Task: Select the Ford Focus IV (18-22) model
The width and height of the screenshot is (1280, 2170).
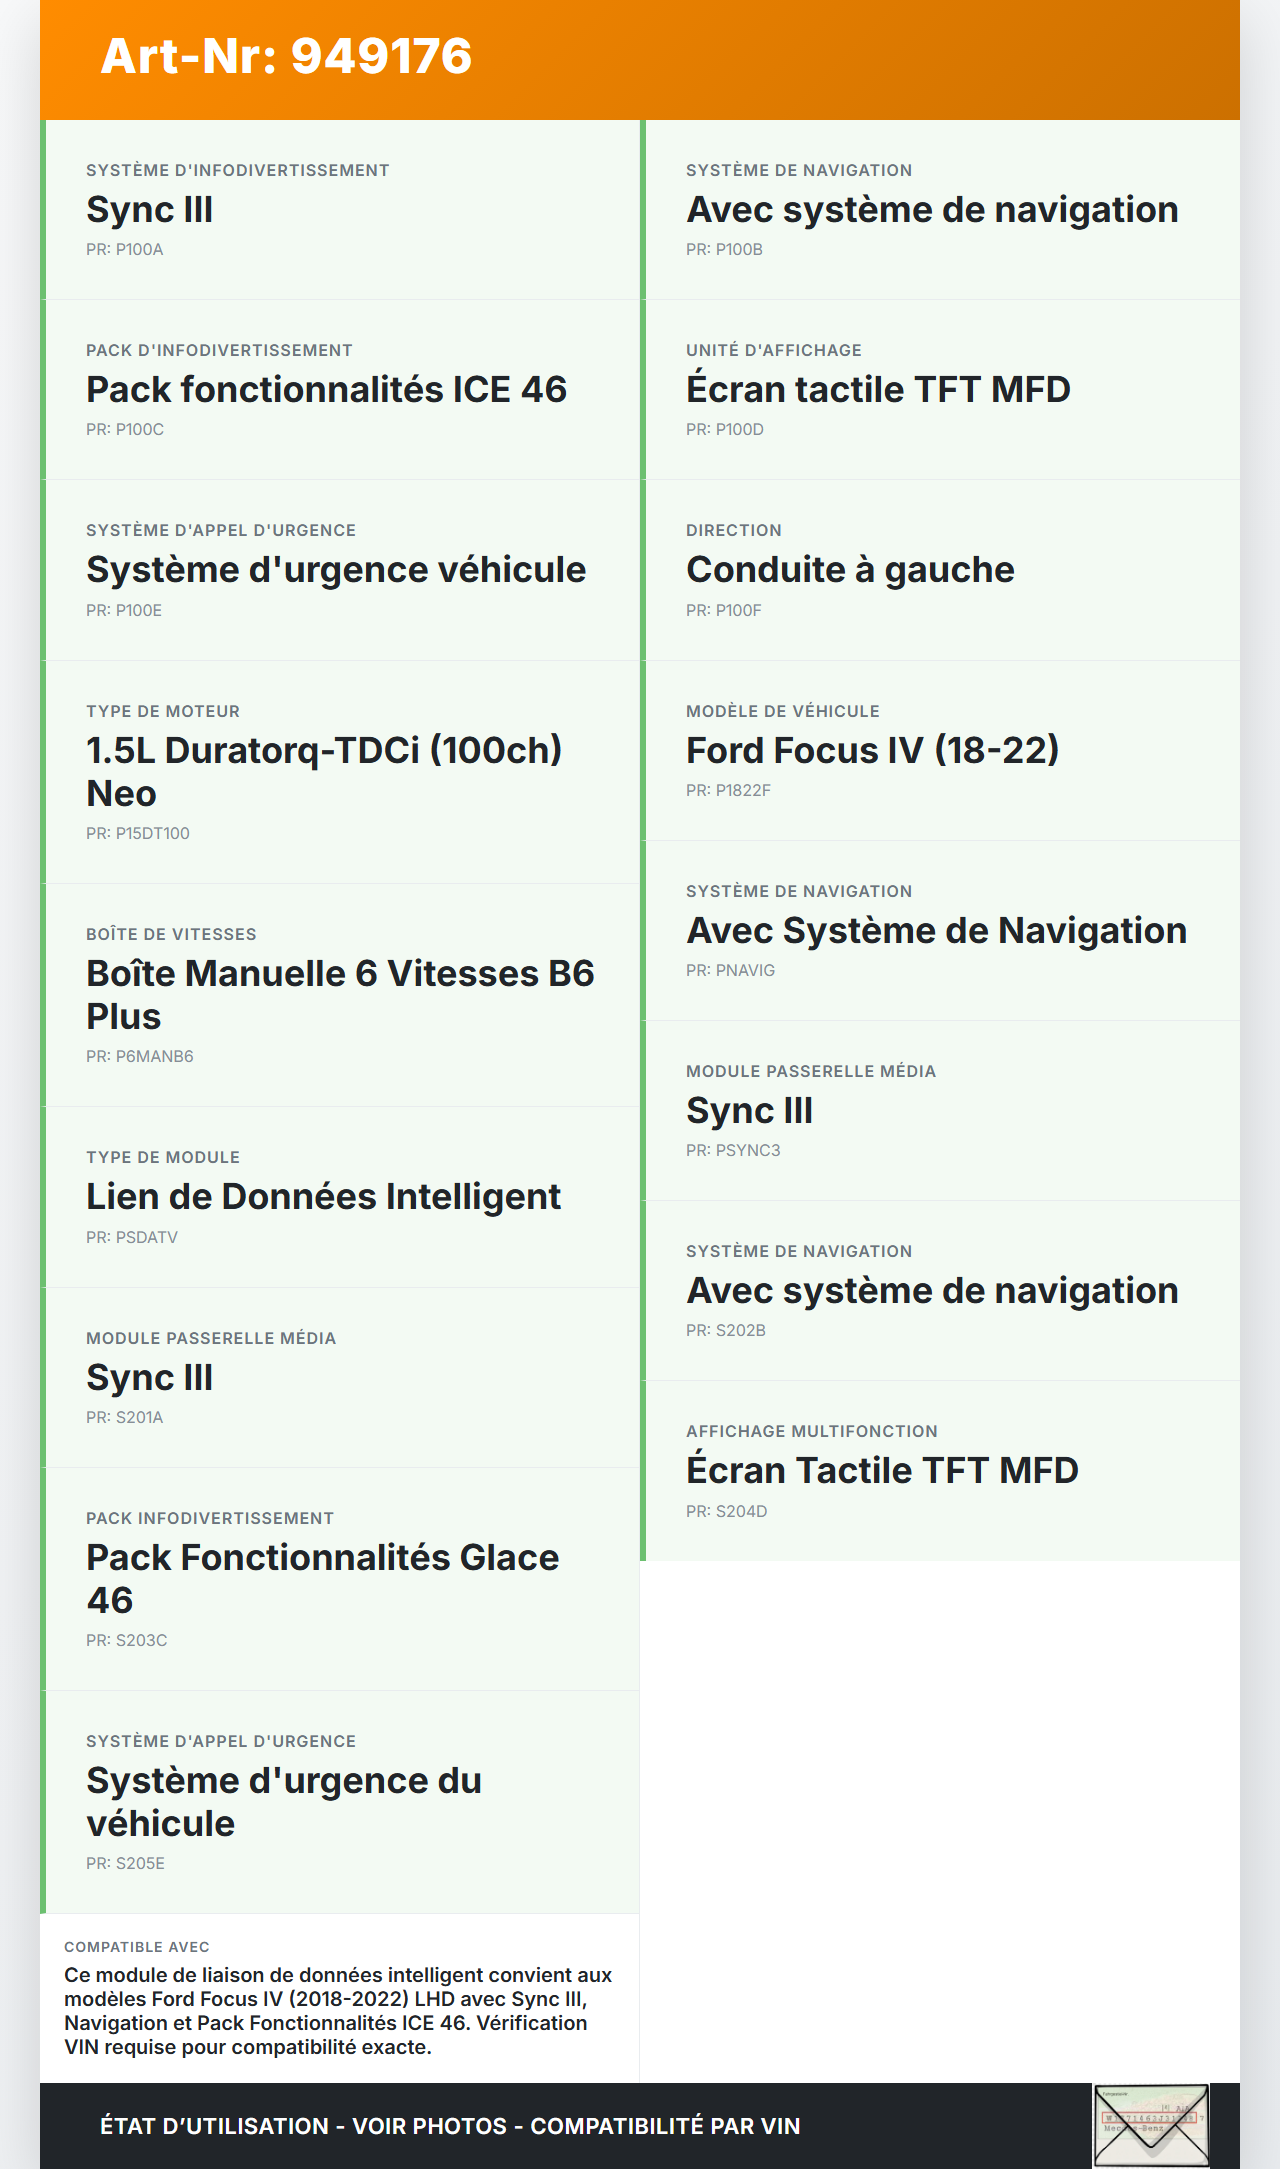Action: tap(940, 750)
